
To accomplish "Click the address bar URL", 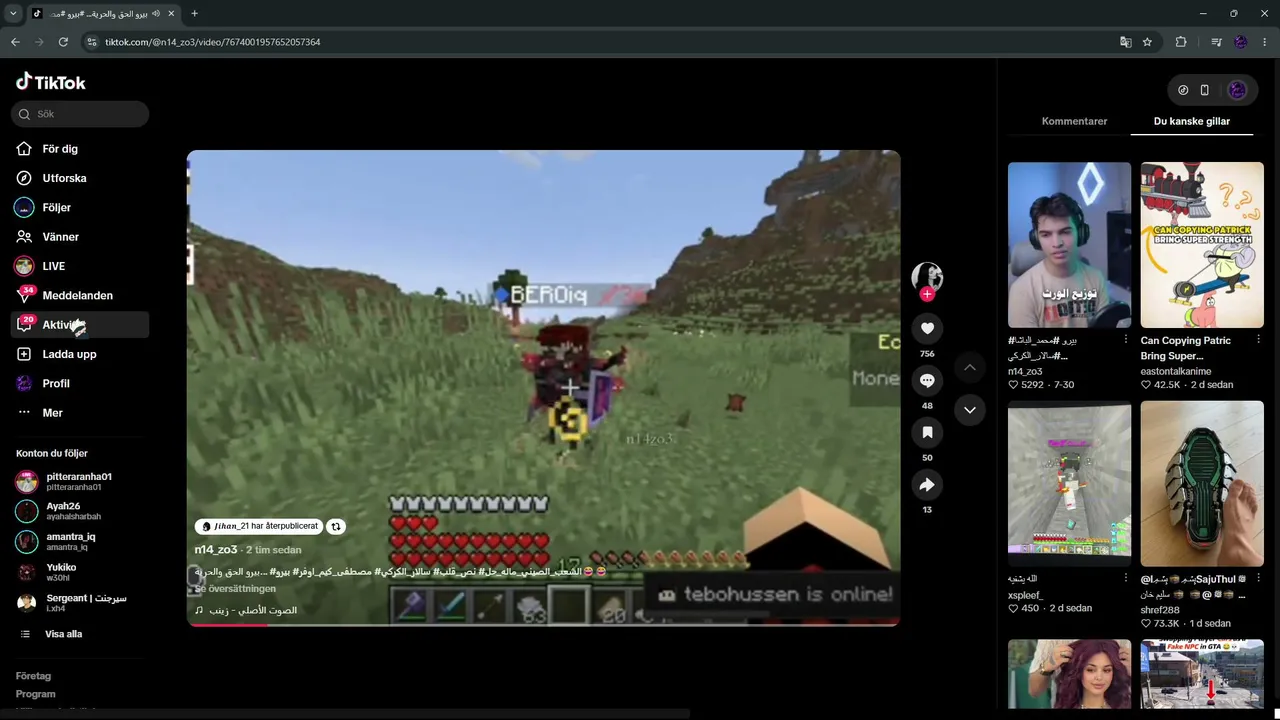I will tap(213, 42).
